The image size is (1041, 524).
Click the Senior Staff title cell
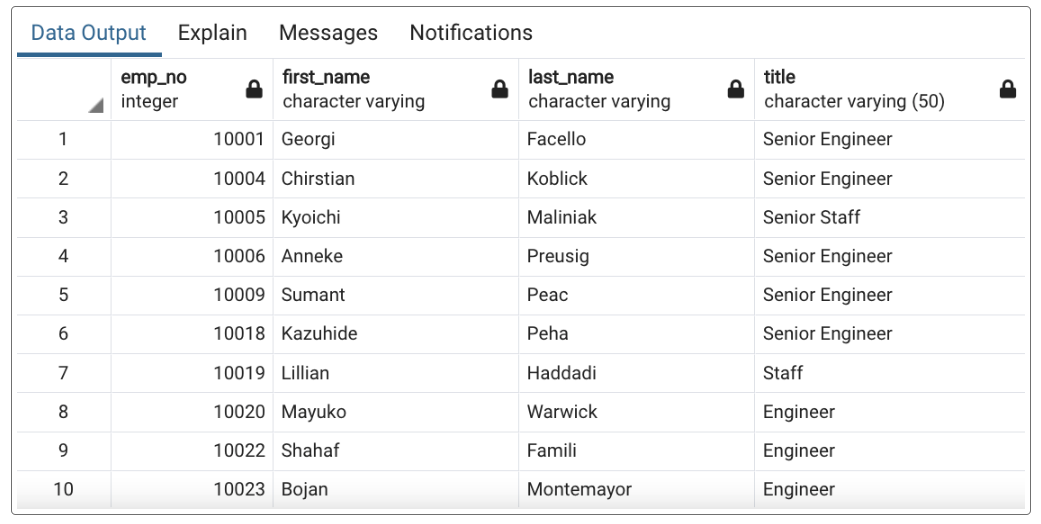coord(890,217)
